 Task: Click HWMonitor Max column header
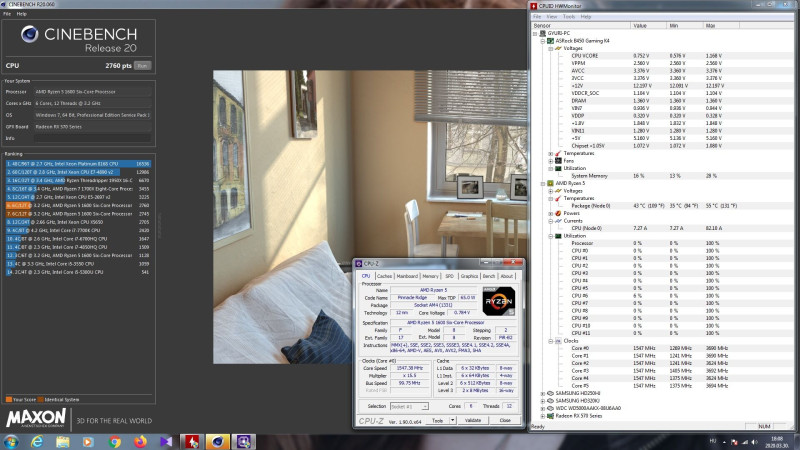720,26
